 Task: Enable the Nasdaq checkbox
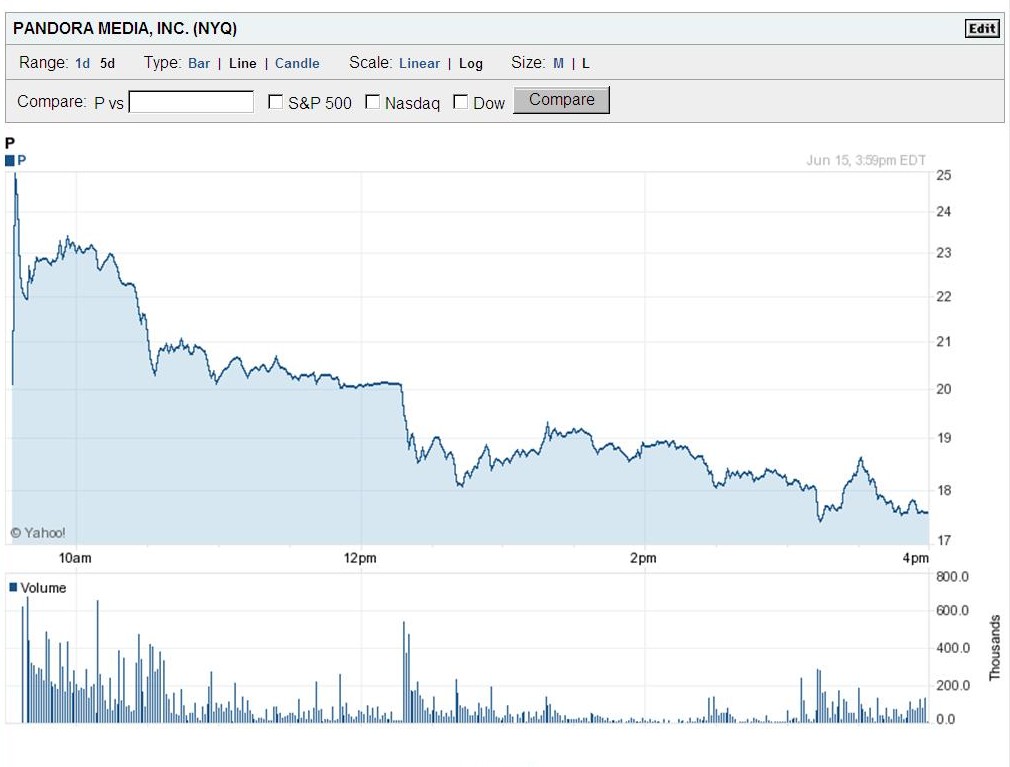pos(372,102)
